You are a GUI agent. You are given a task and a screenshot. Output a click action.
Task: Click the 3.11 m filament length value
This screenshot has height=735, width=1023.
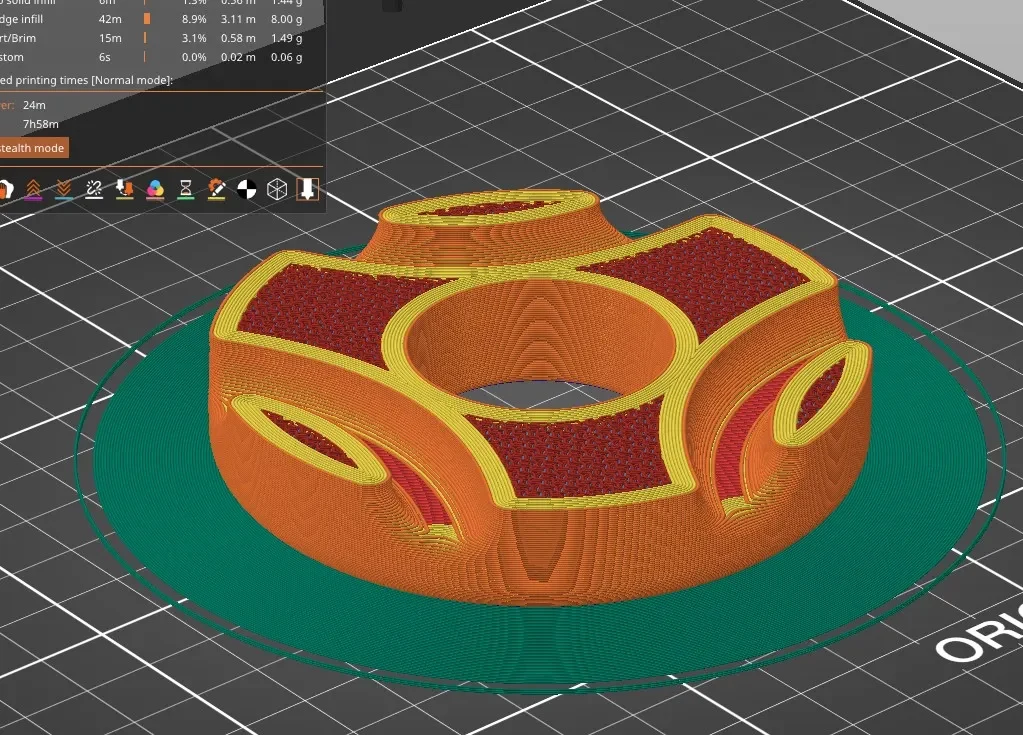click(238, 20)
